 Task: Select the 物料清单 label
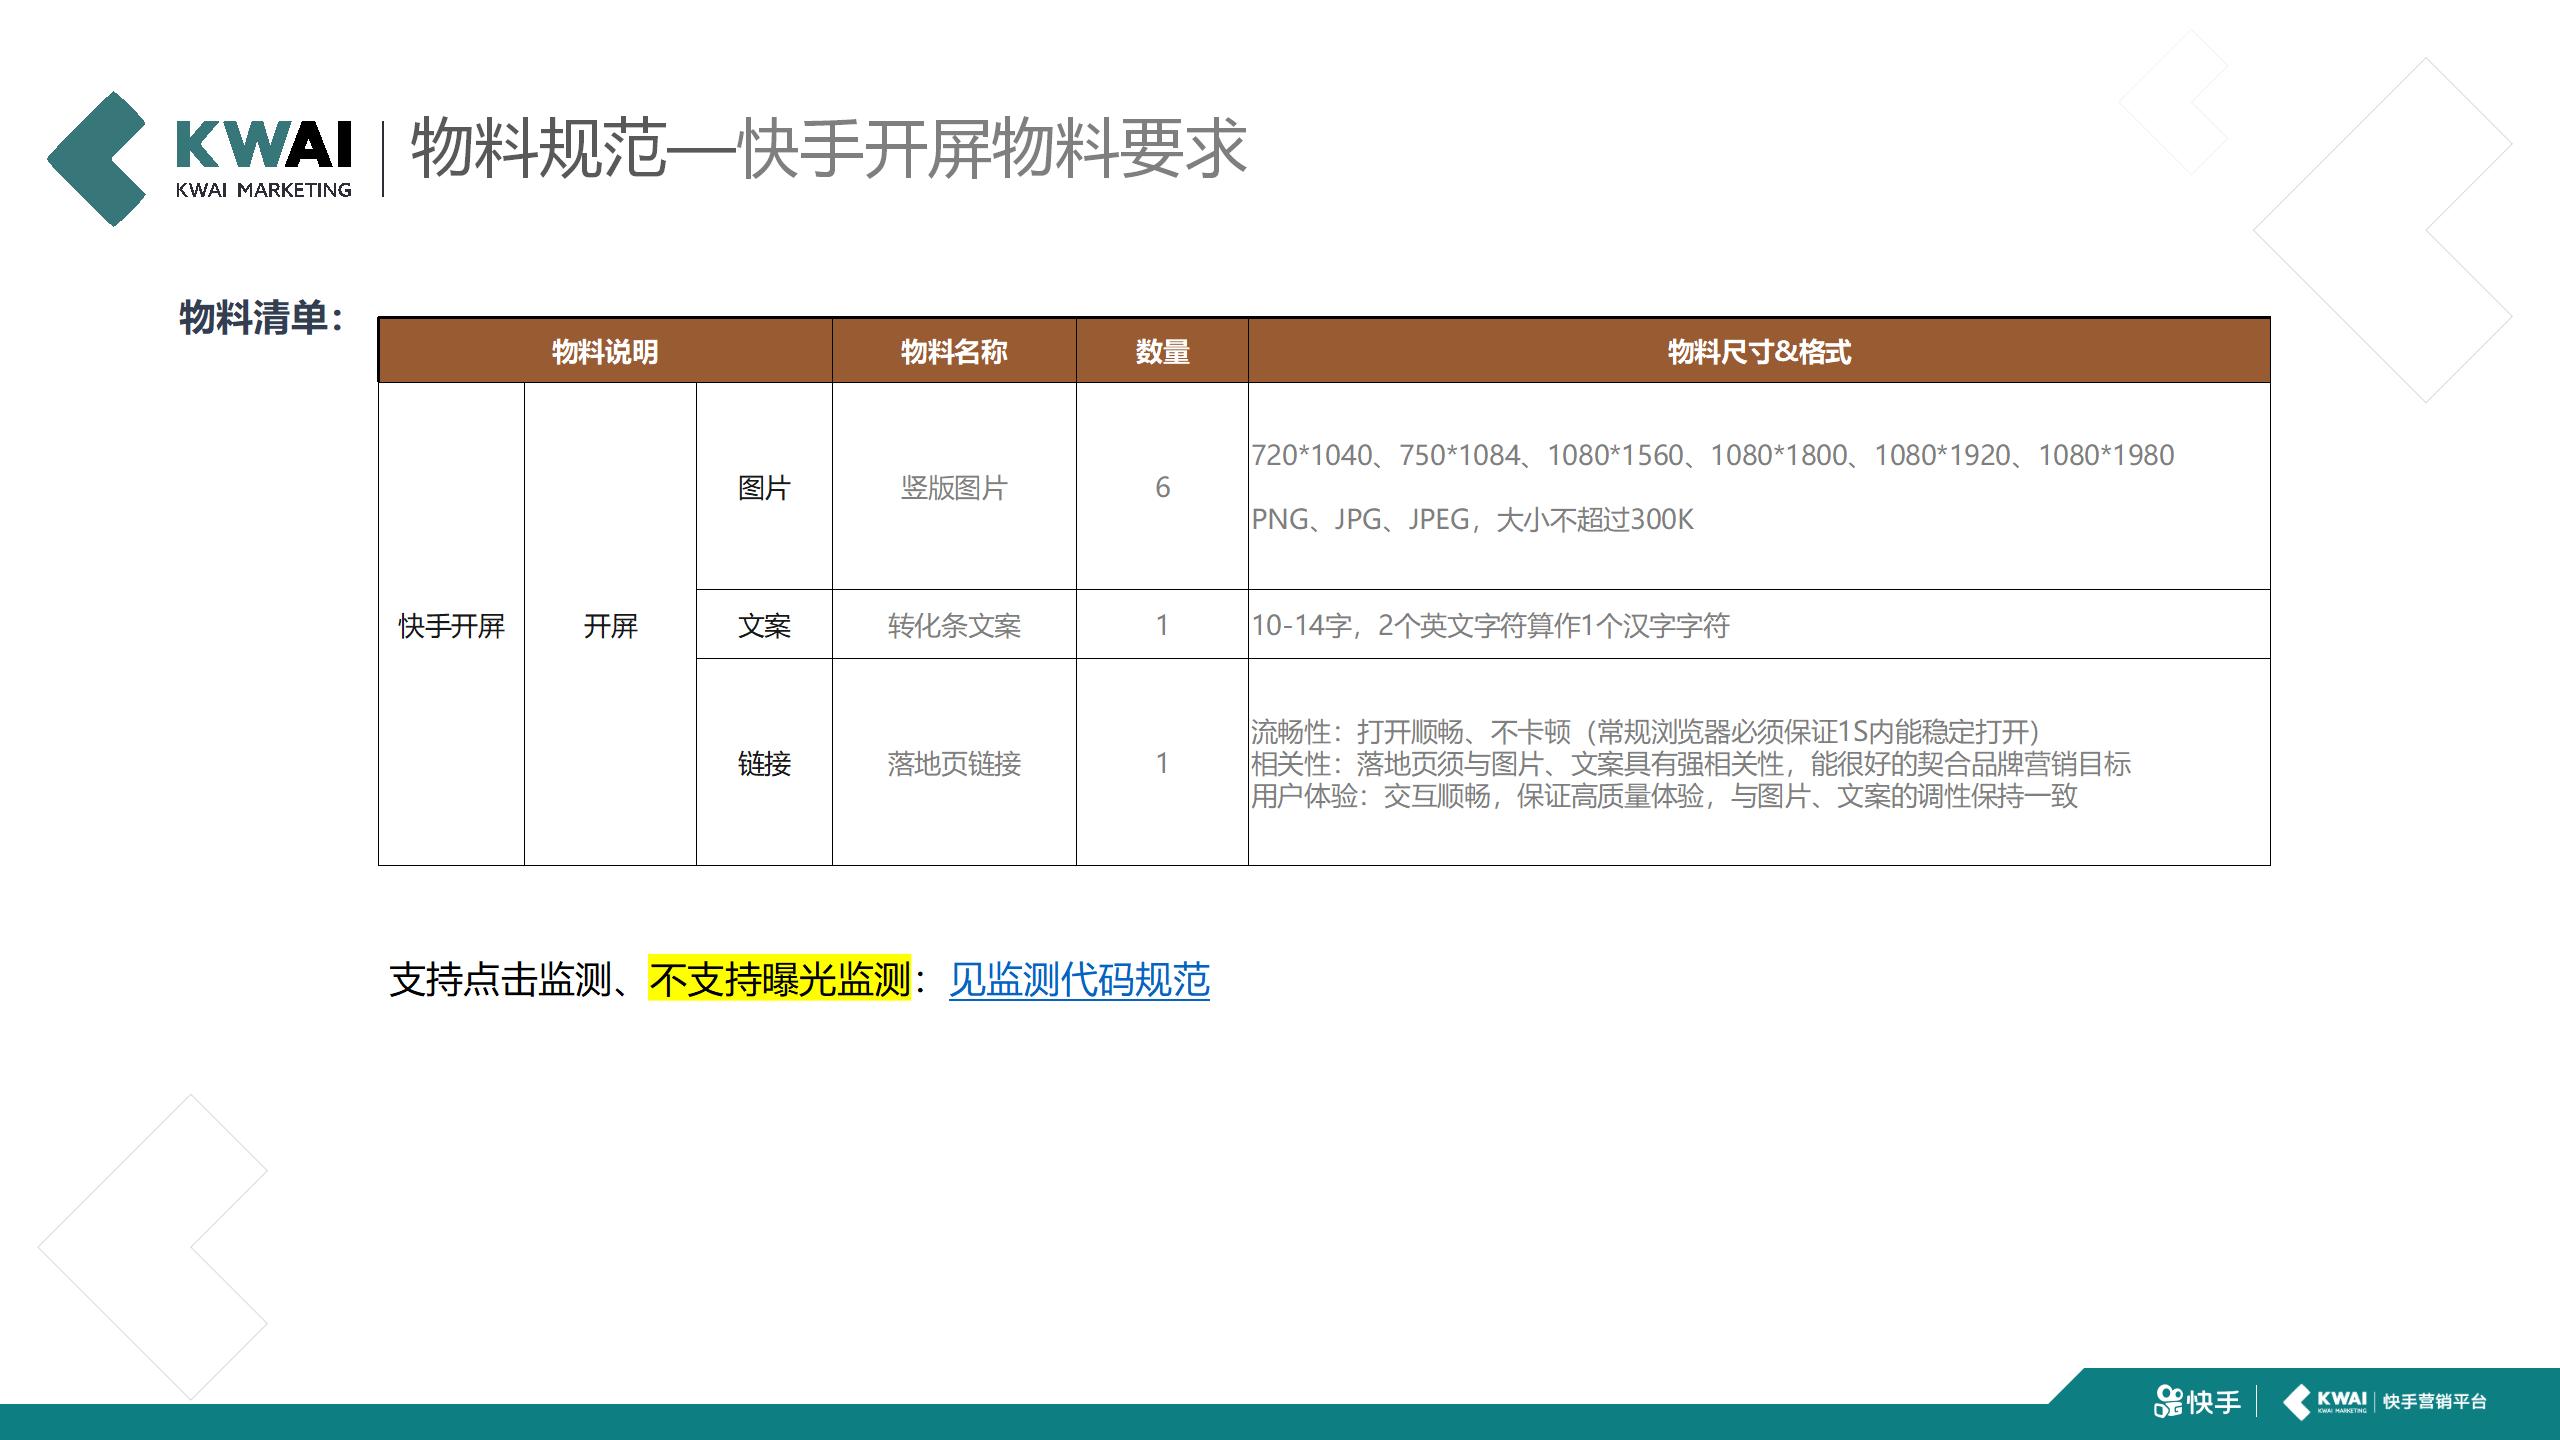[x=262, y=318]
